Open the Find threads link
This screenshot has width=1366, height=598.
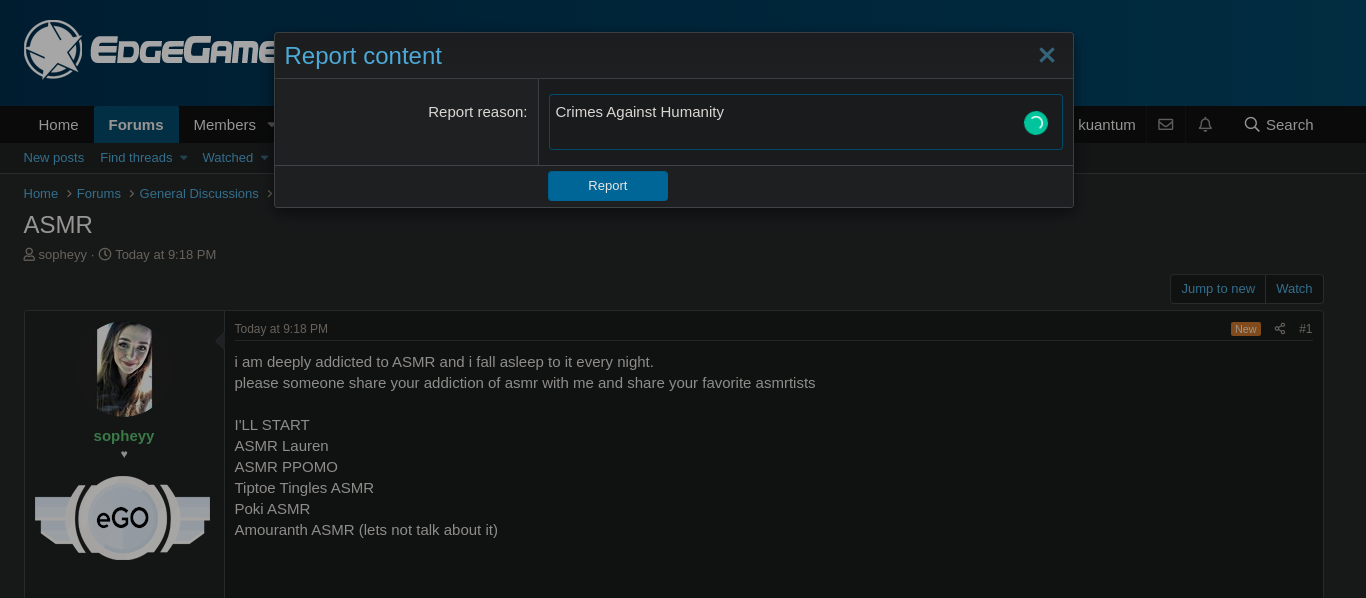point(136,158)
